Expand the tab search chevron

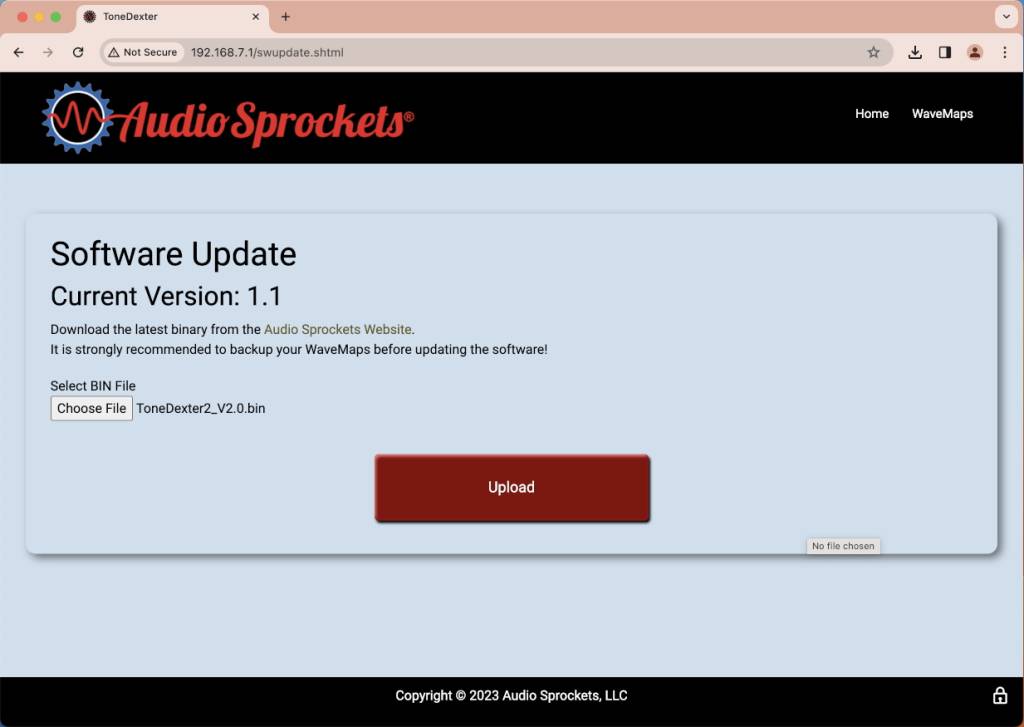point(1006,16)
